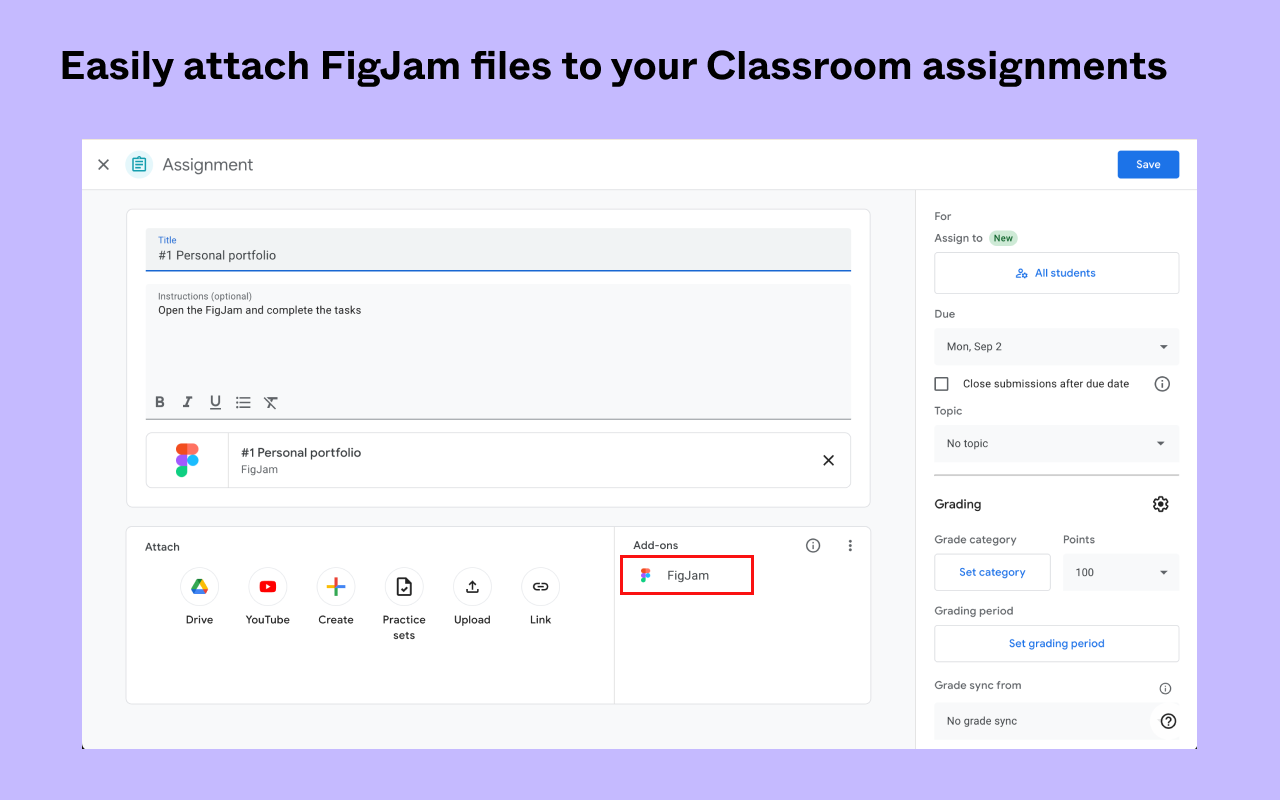Viewport: 1280px width, 800px height.
Task: Open Add-ons more options menu
Action: [850, 545]
